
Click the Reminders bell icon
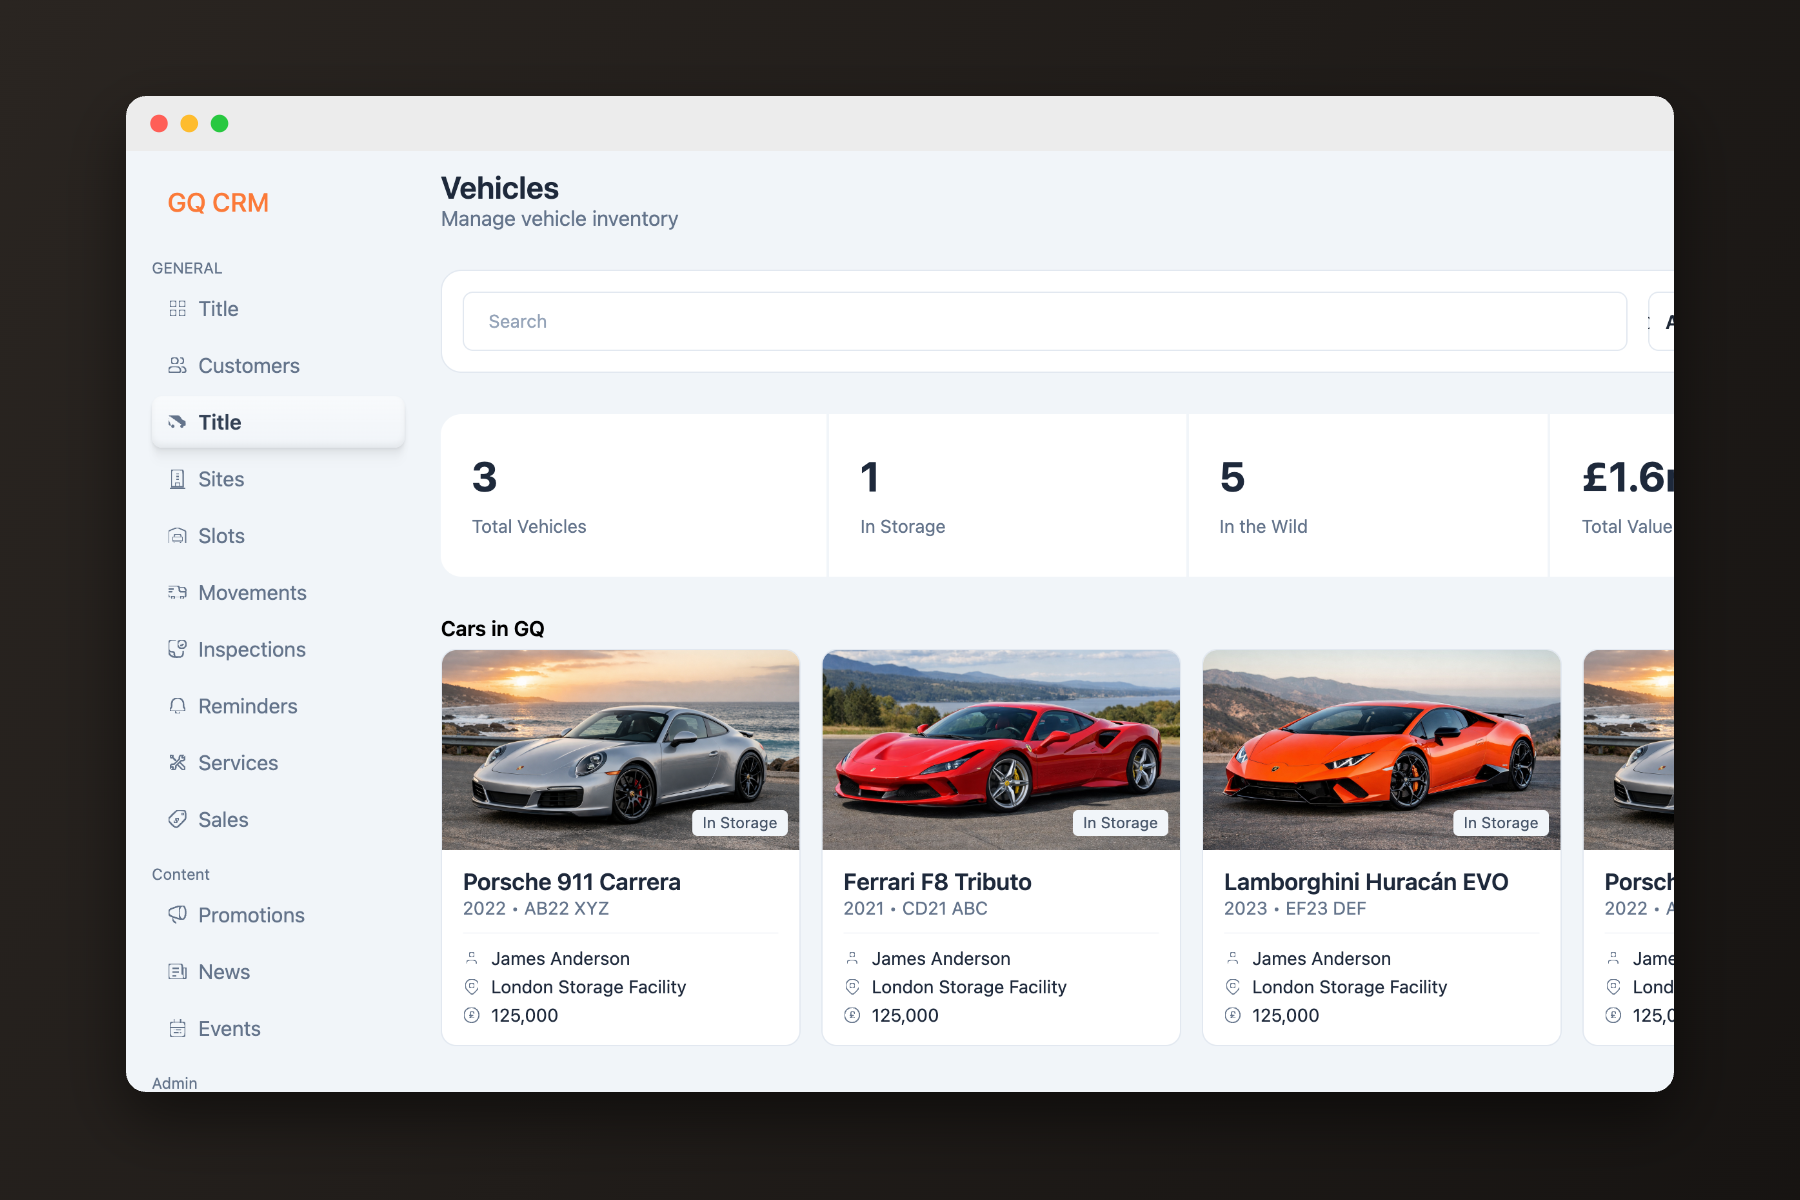tap(177, 706)
